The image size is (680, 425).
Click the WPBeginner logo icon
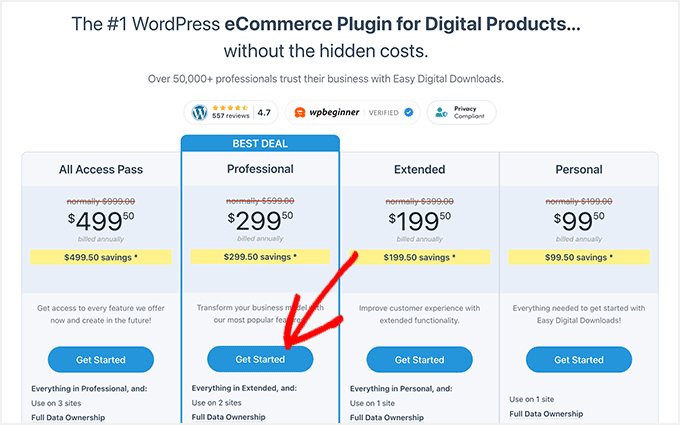coord(300,113)
